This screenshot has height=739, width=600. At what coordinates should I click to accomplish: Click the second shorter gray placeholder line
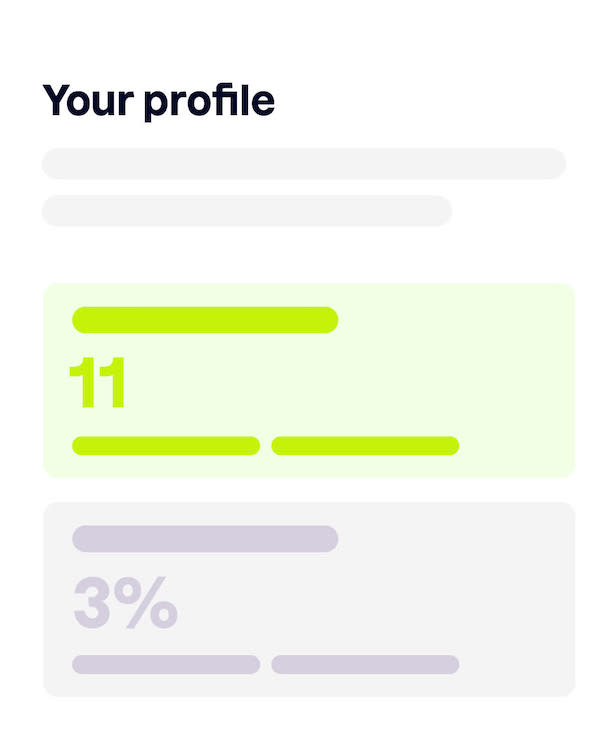(247, 211)
